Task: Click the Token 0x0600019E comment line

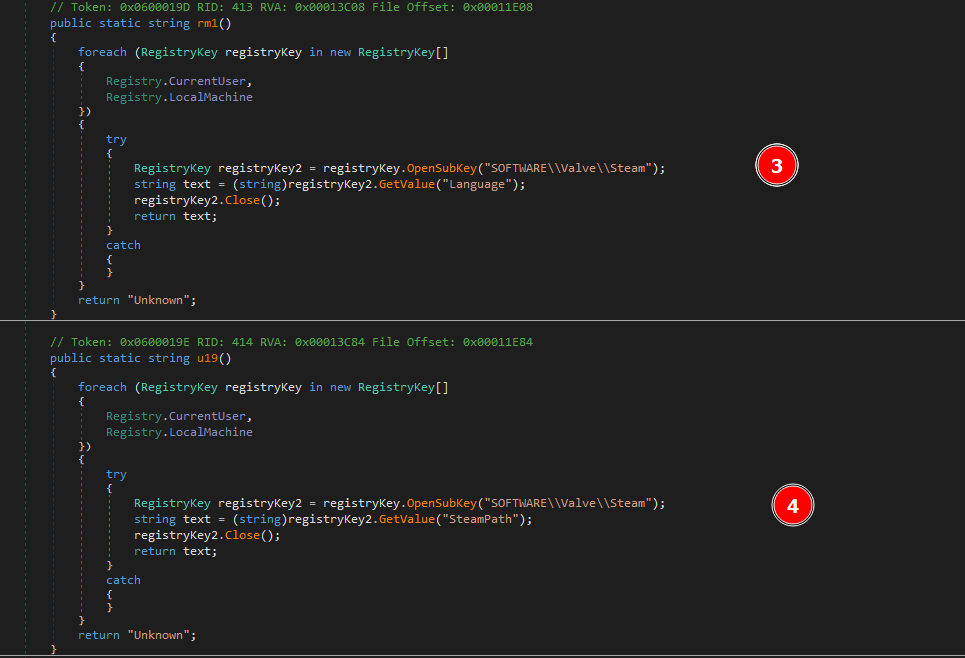Action: tap(291, 342)
